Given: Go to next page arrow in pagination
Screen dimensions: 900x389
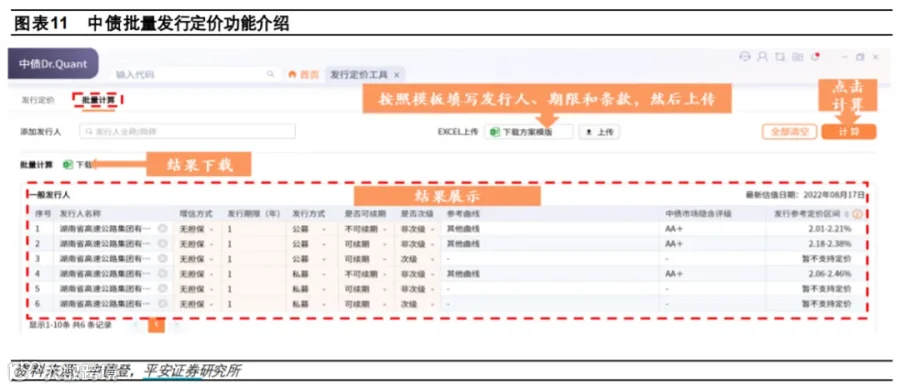Looking at the screenshot, I should (x=176, y=325).
